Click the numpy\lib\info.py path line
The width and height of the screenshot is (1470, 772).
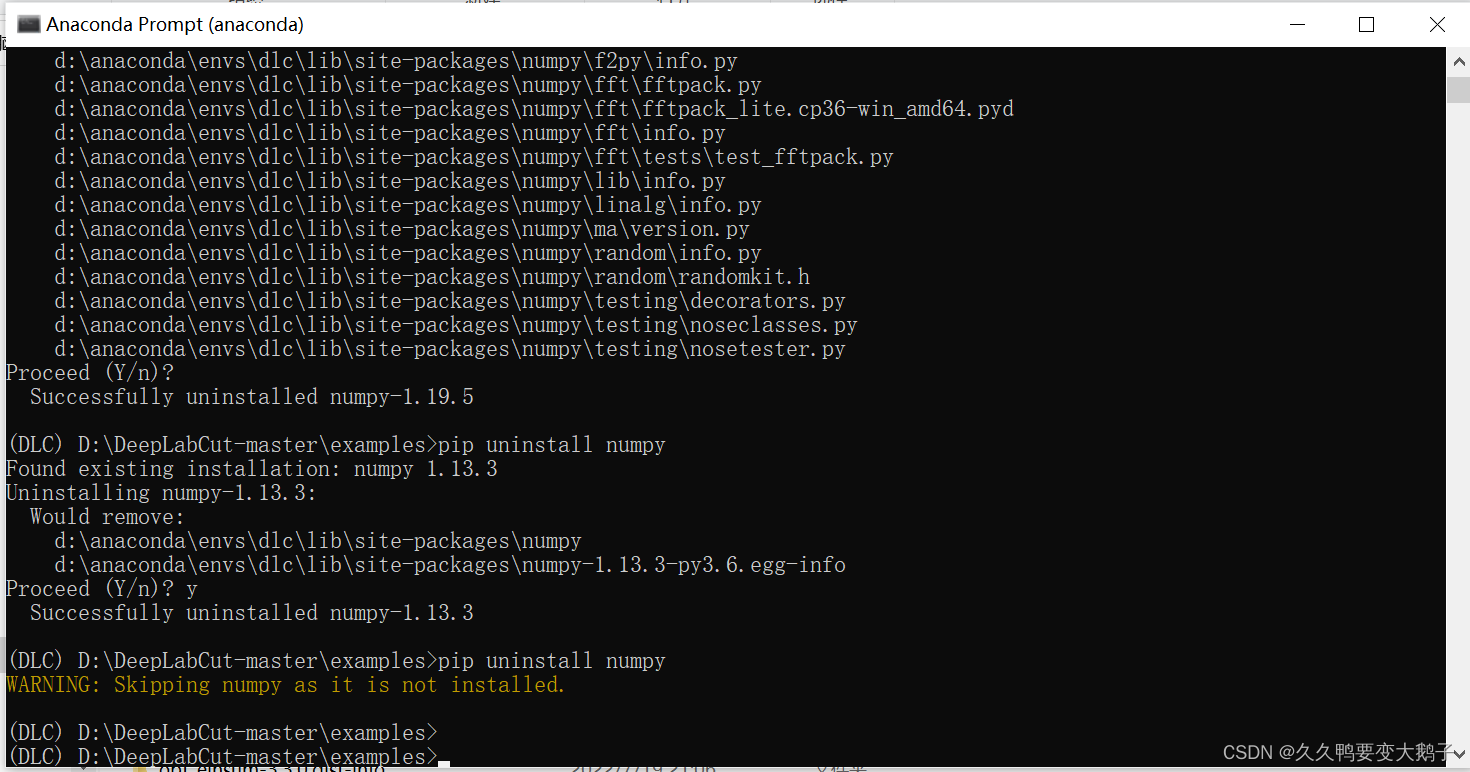tap(390, 181)
